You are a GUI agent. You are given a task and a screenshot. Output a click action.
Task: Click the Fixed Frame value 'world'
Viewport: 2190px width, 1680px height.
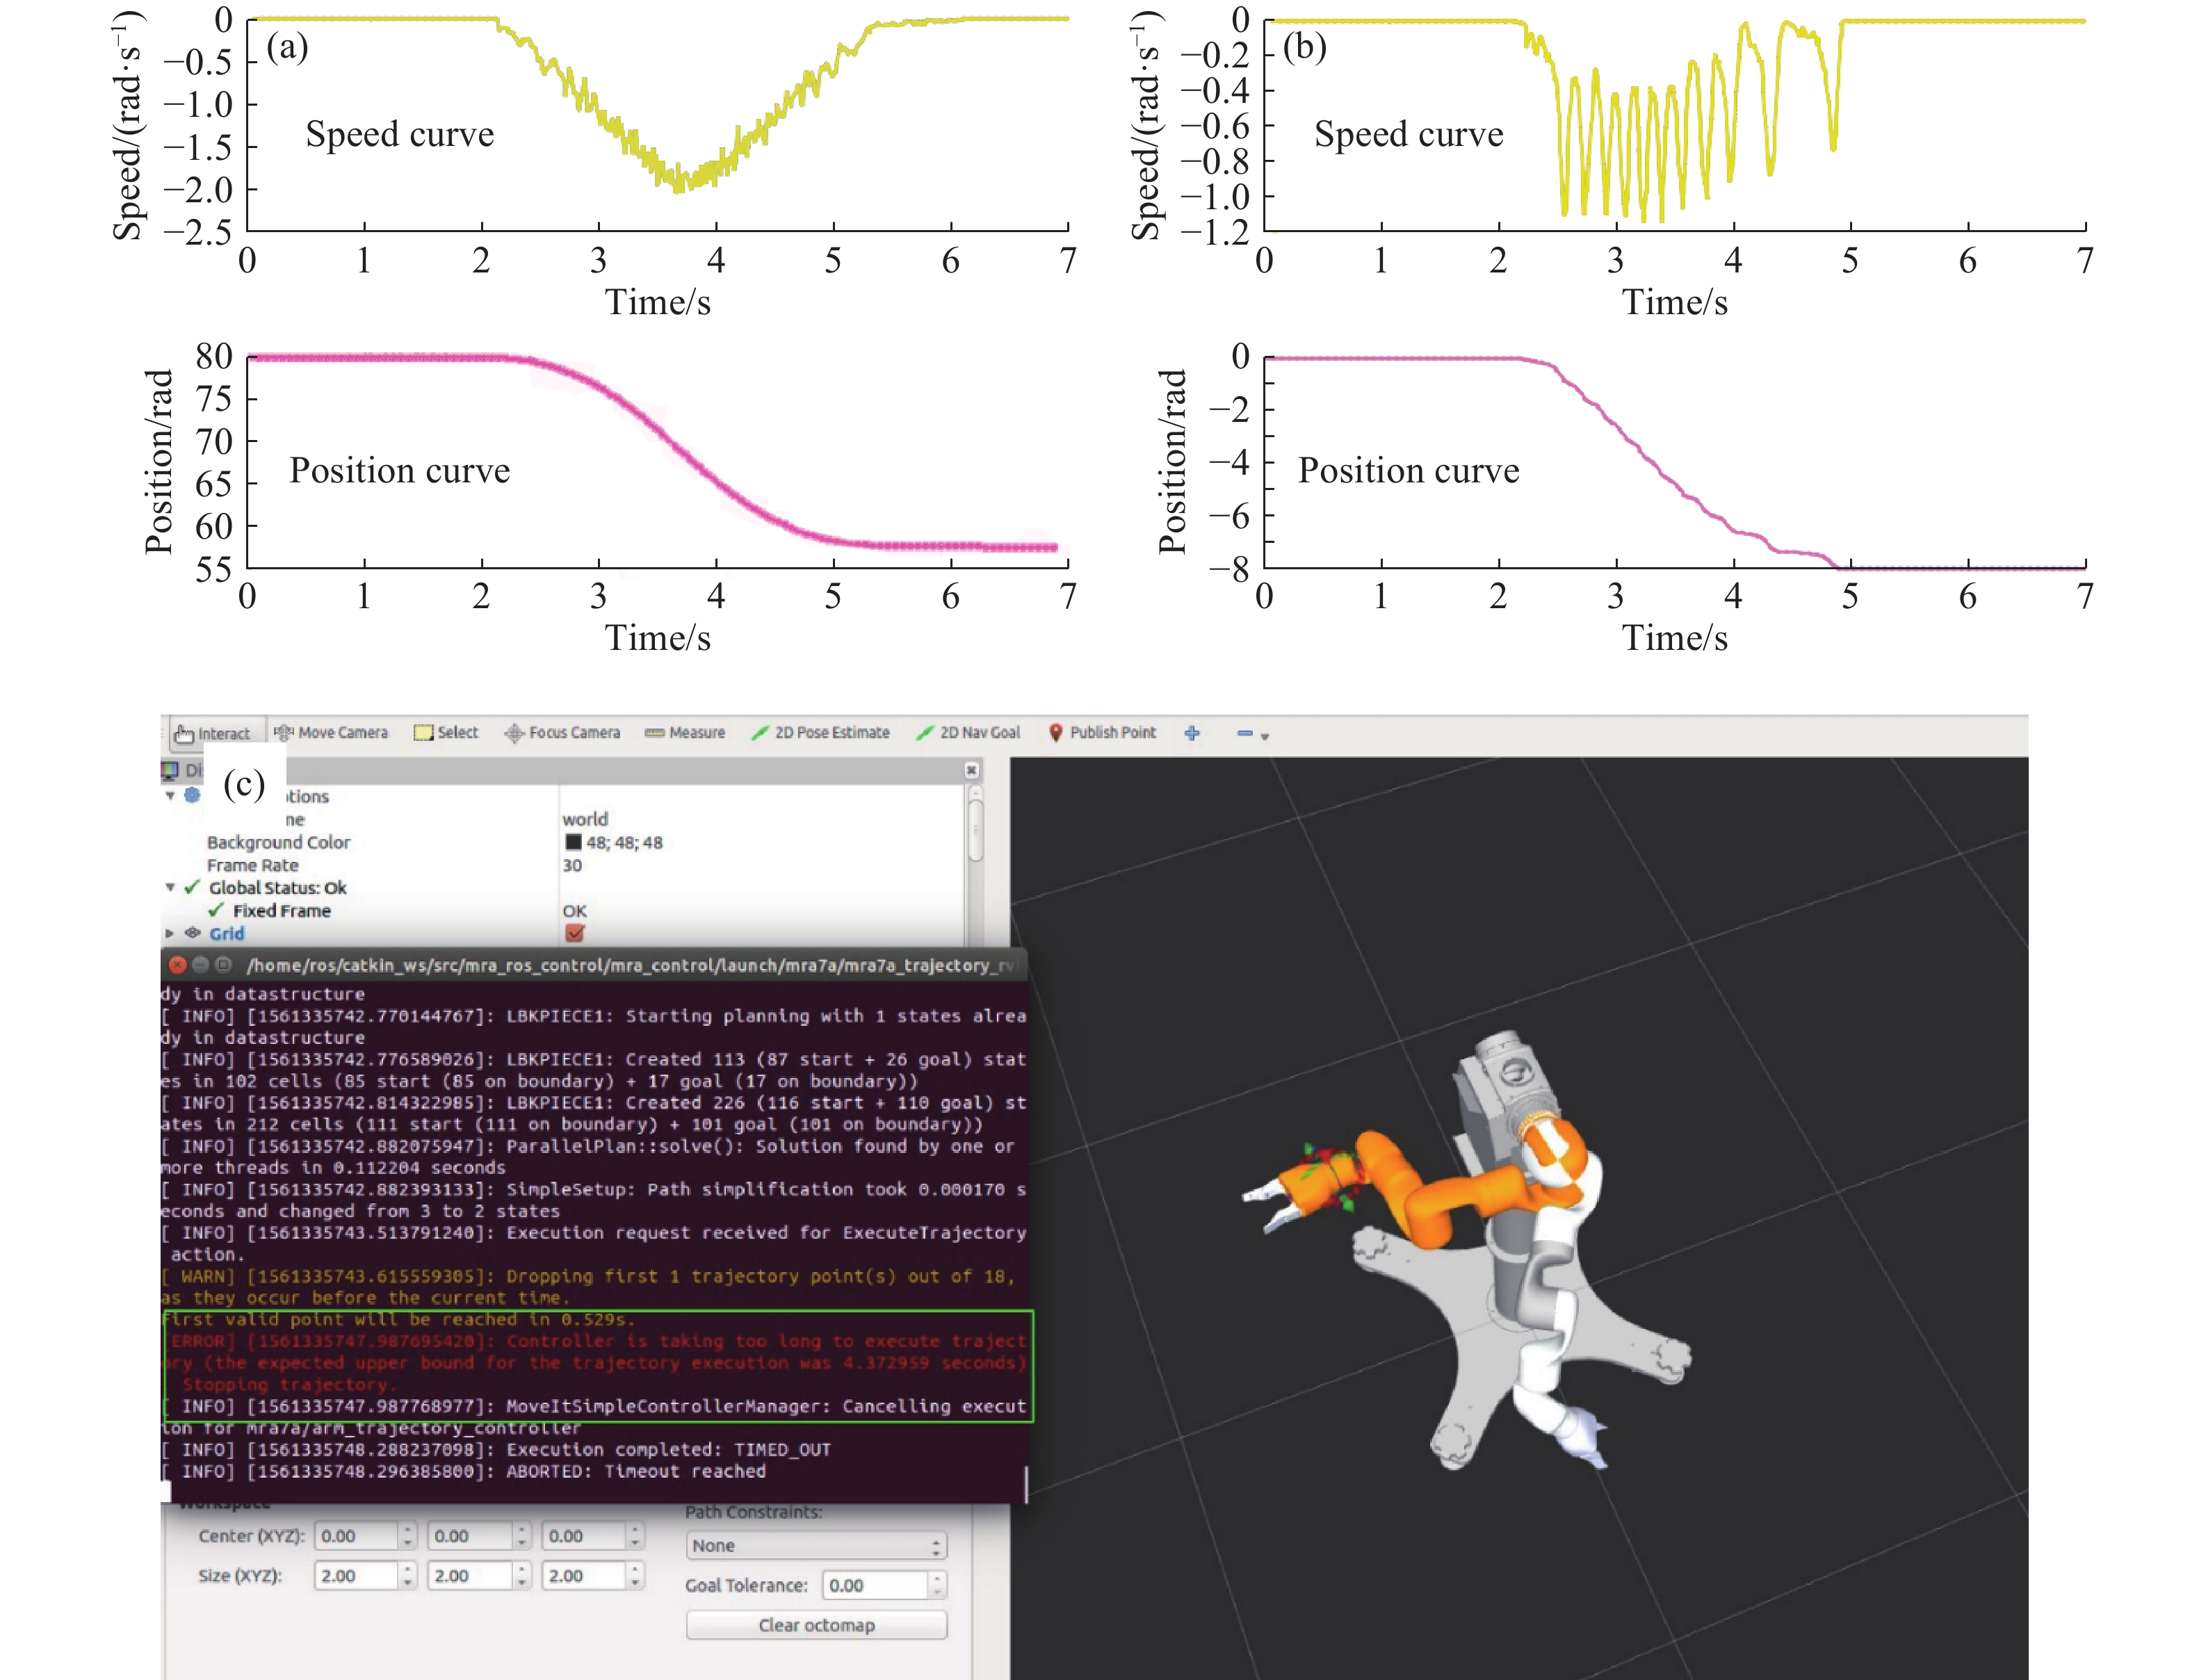(x=585, y=819)
